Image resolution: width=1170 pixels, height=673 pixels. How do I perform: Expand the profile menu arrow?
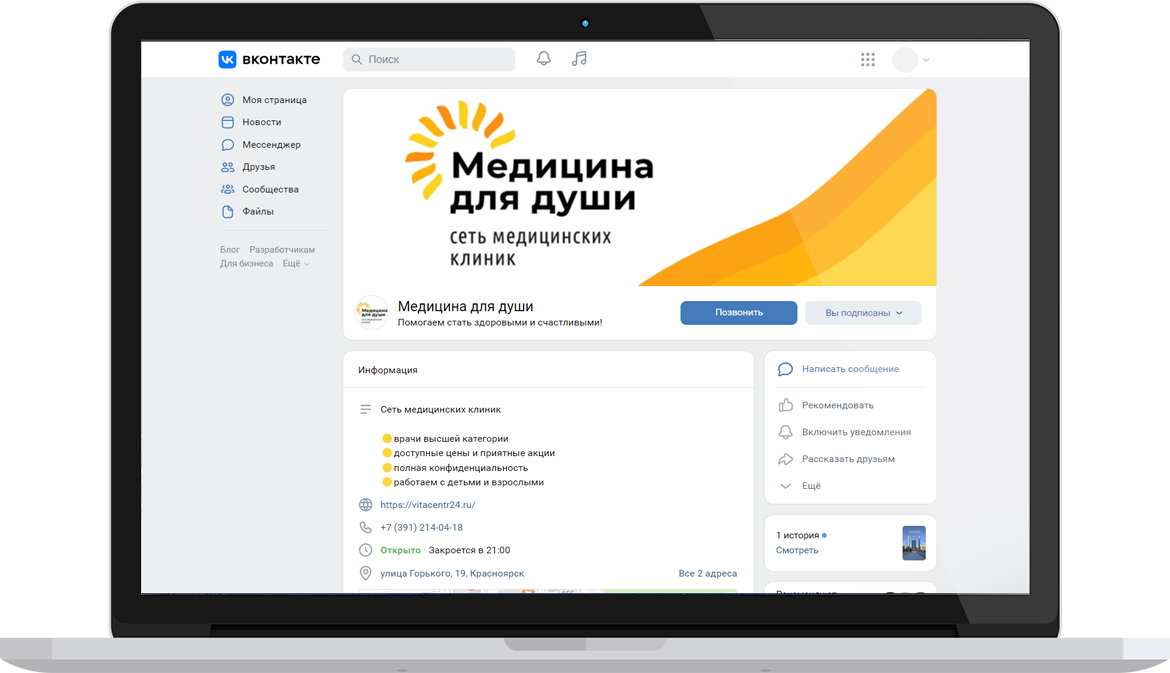(x=926, y=60)
